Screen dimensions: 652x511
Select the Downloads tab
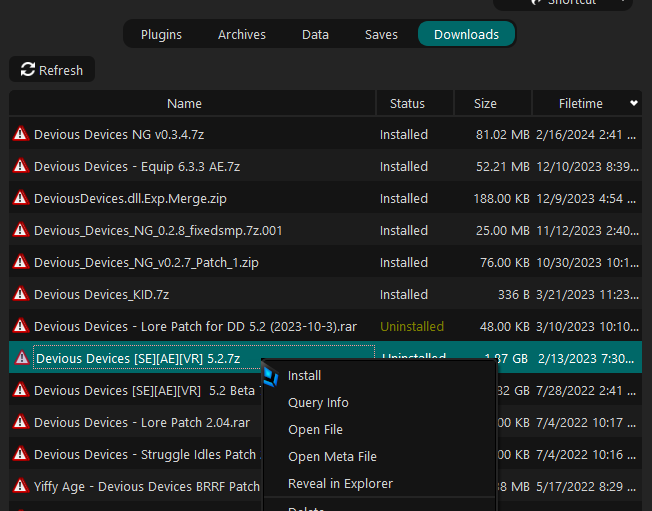point(466,34)
